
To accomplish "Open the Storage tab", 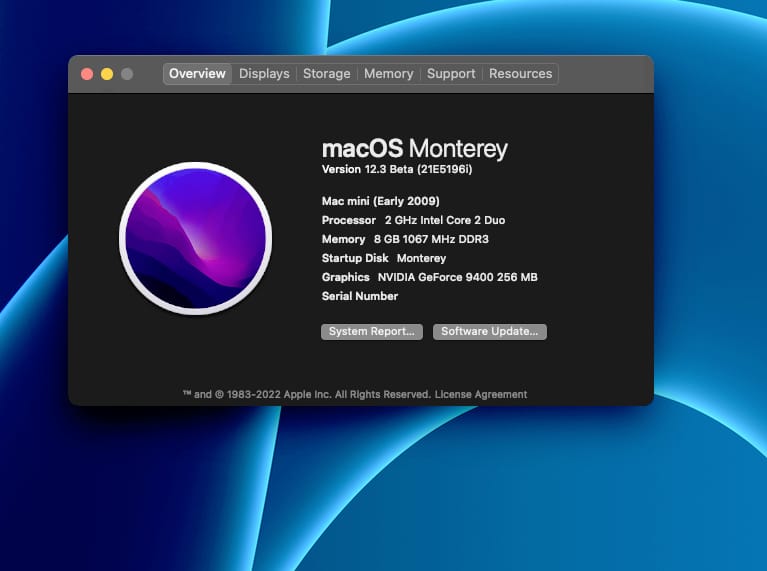I will pyautogui.click(x=327, y=74).
